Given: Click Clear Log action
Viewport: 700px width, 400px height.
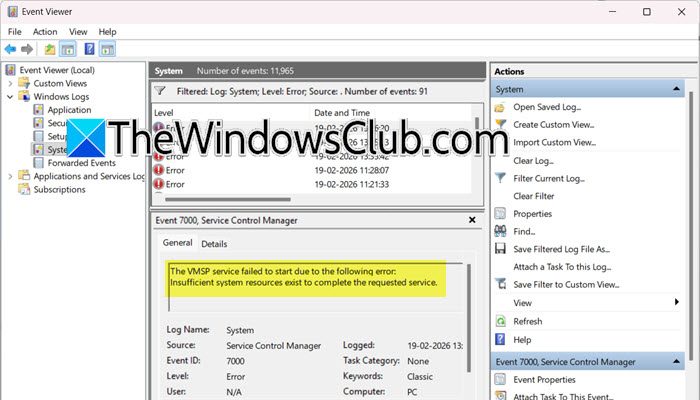Looking at the screenshot, I should pyautogui.click(x=533, y=161).
